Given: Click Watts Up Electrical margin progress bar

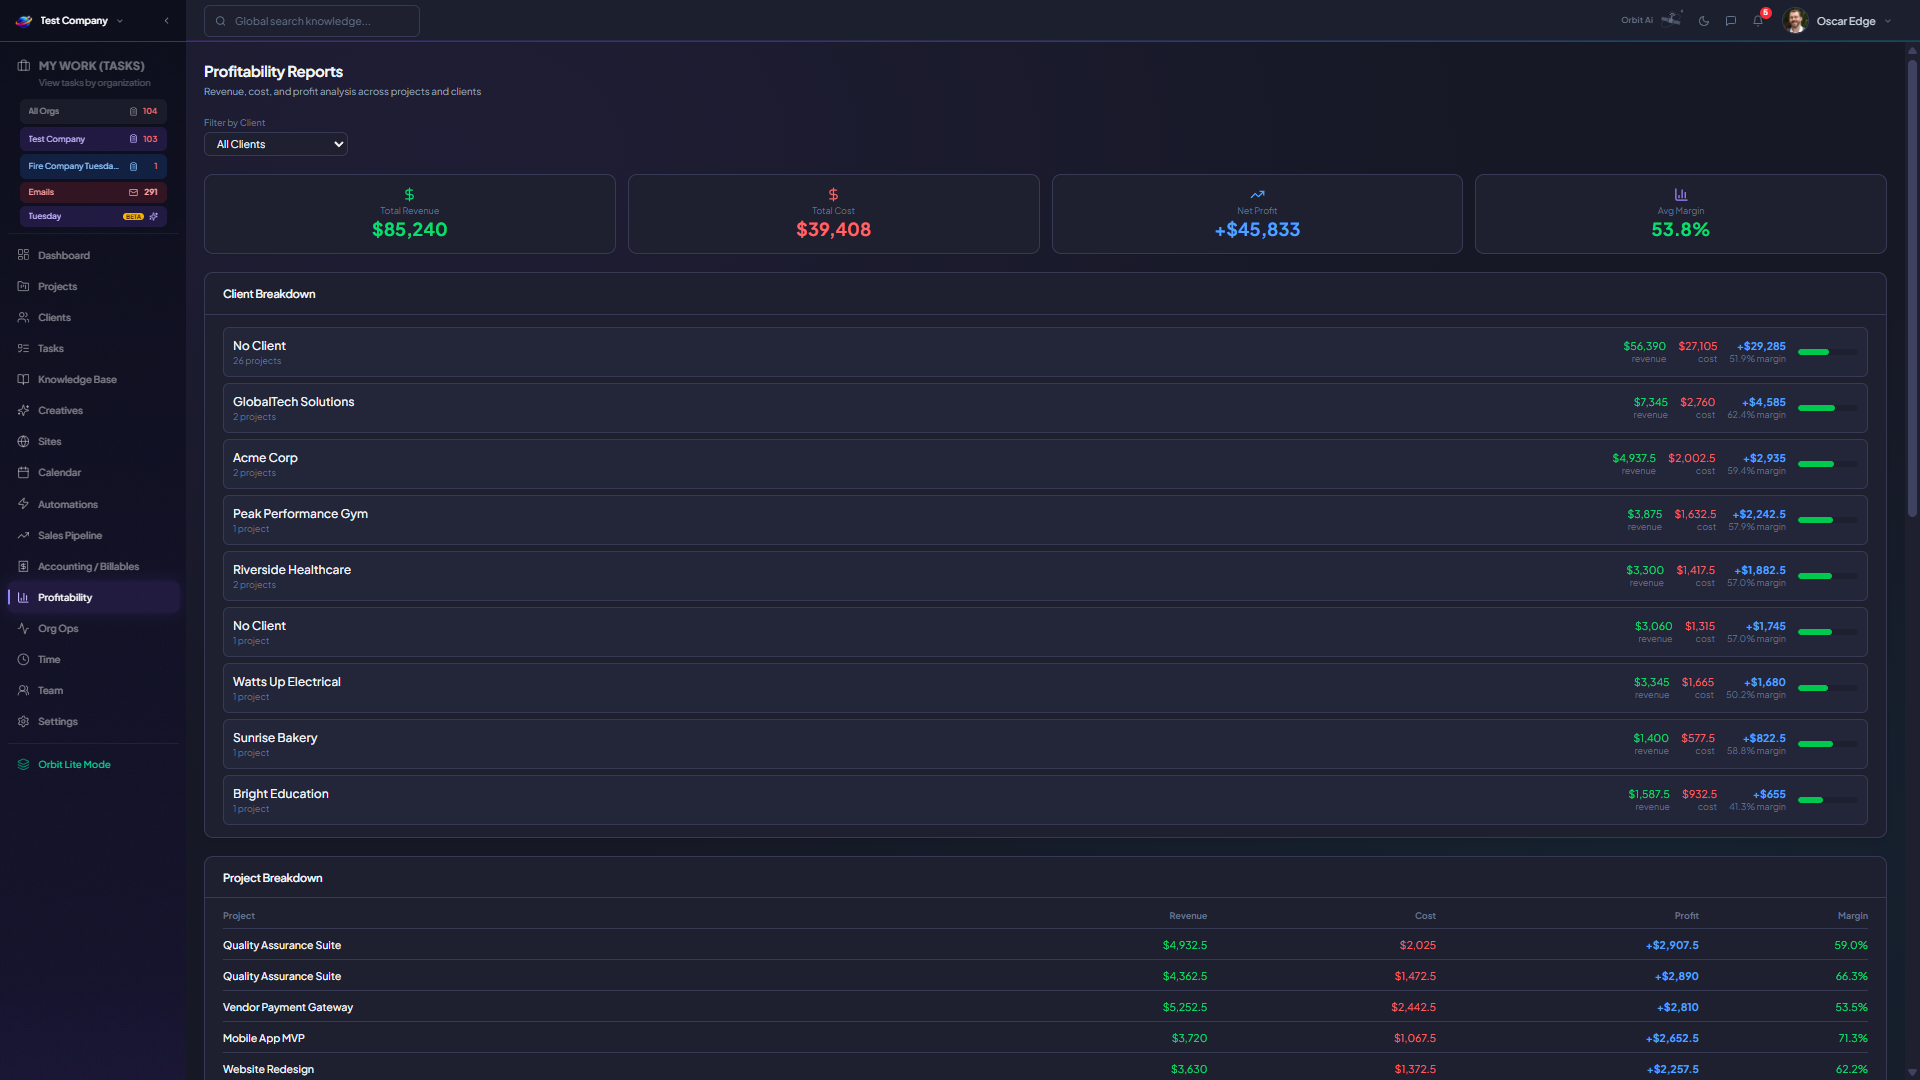Looking at the screenshot, I should pos(1827,688).
